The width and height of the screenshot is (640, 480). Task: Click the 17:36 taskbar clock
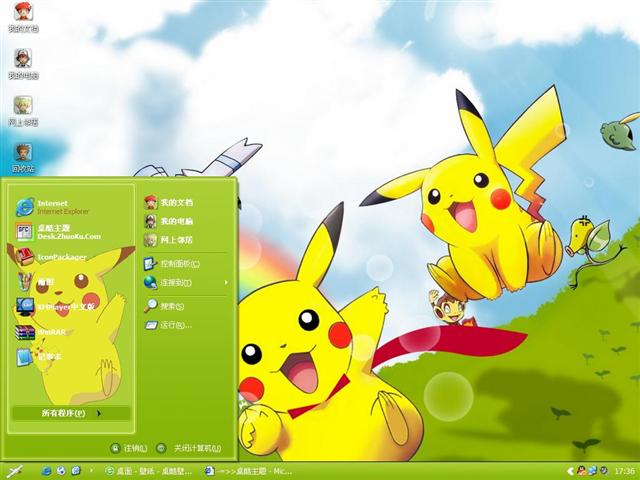pyautogui.click(x=624, y=471)
